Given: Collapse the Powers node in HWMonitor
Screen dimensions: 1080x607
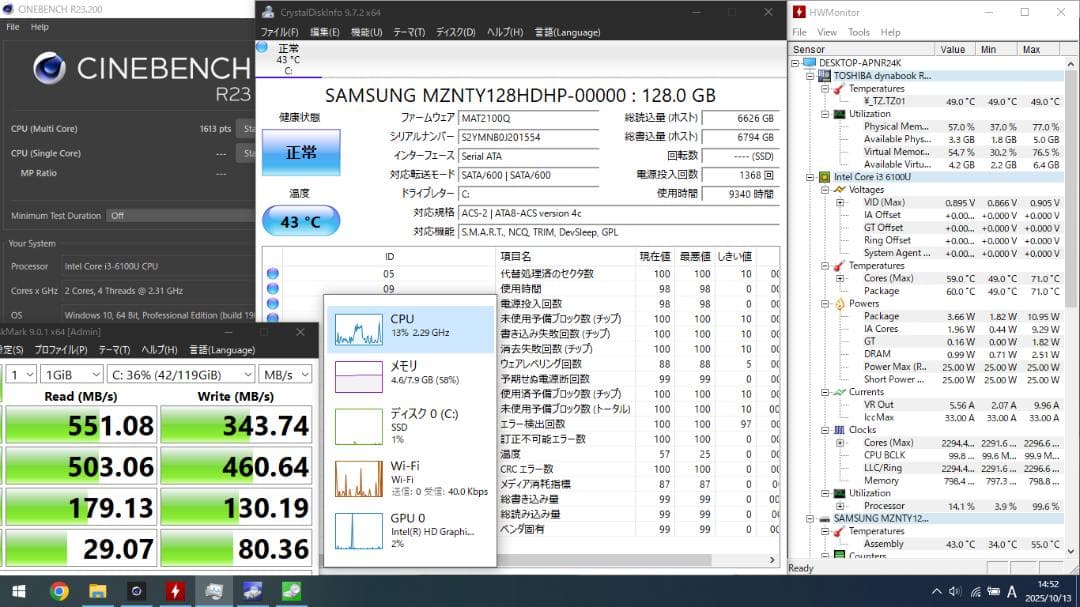Looking at the screenshot, I should [x=825, y=304].
